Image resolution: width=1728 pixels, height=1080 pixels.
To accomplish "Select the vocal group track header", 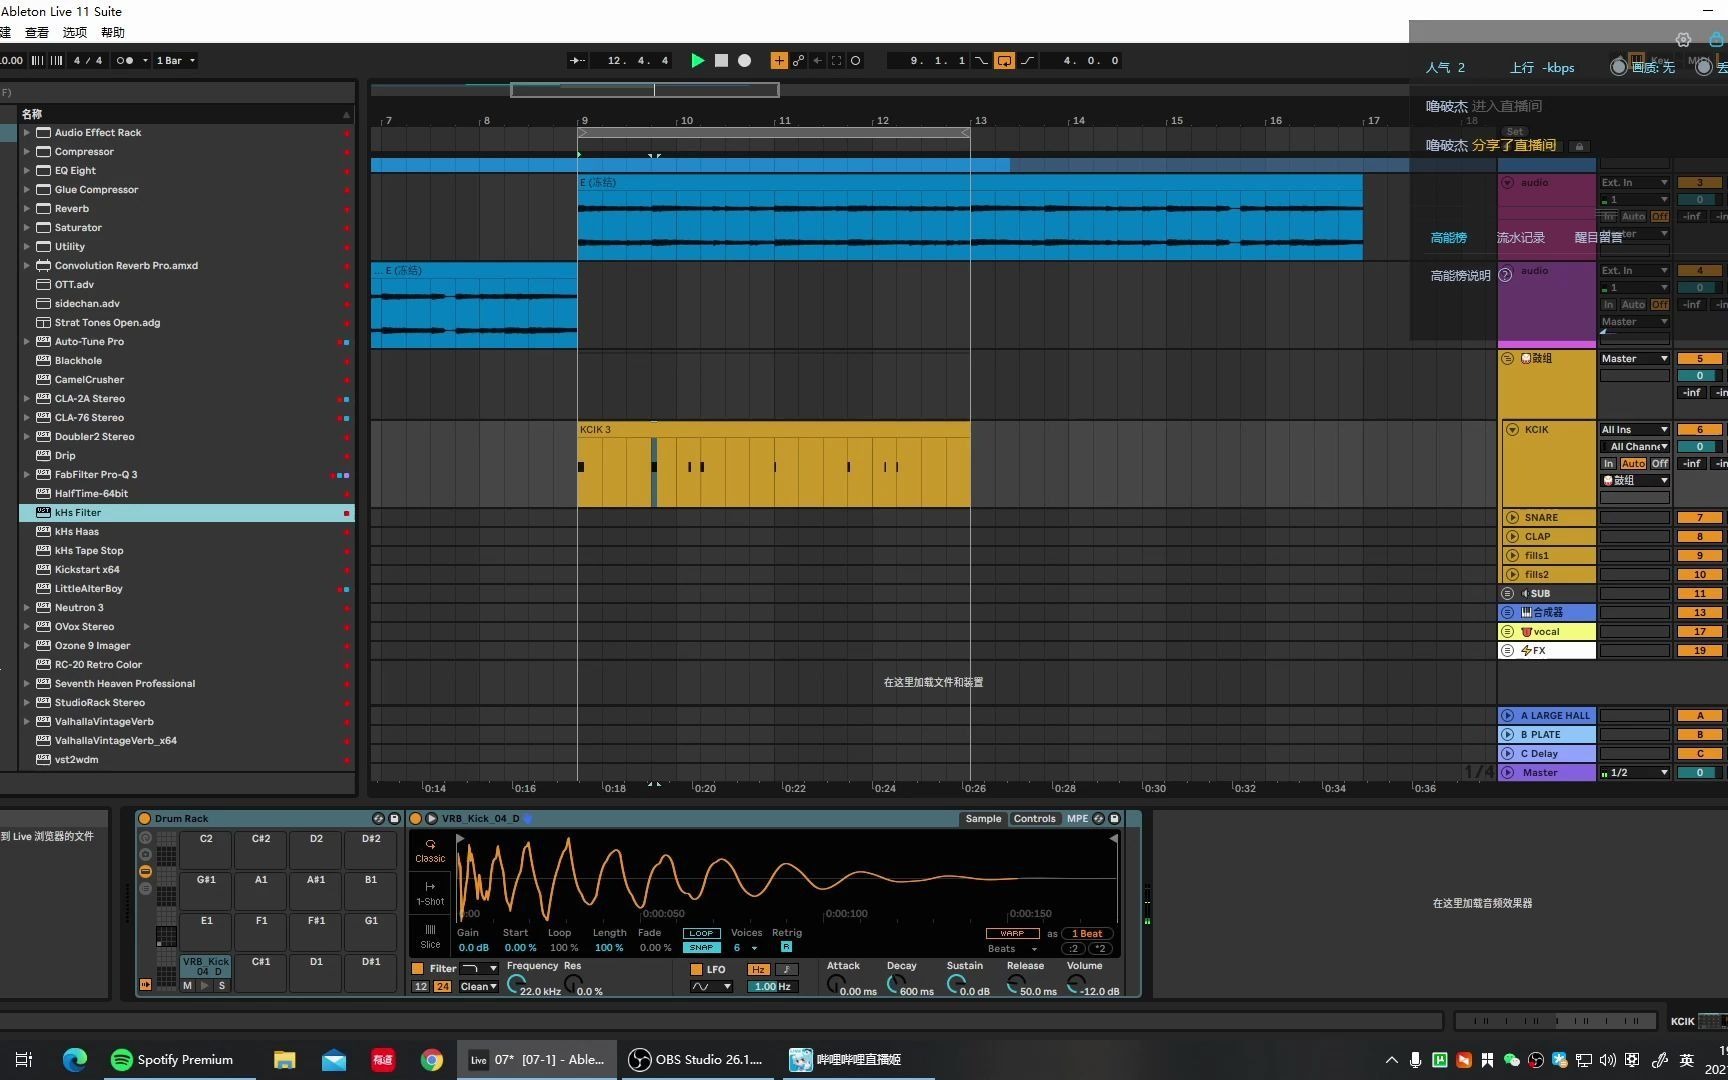I will tap(1547, 632).
